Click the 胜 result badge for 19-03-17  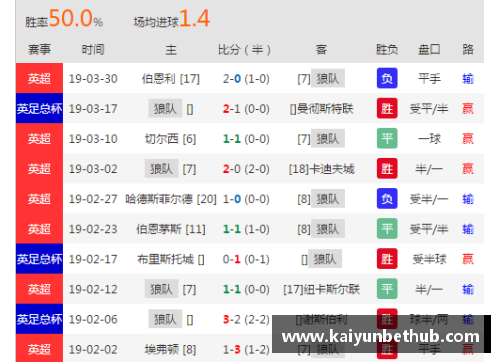tap(387, 108)
